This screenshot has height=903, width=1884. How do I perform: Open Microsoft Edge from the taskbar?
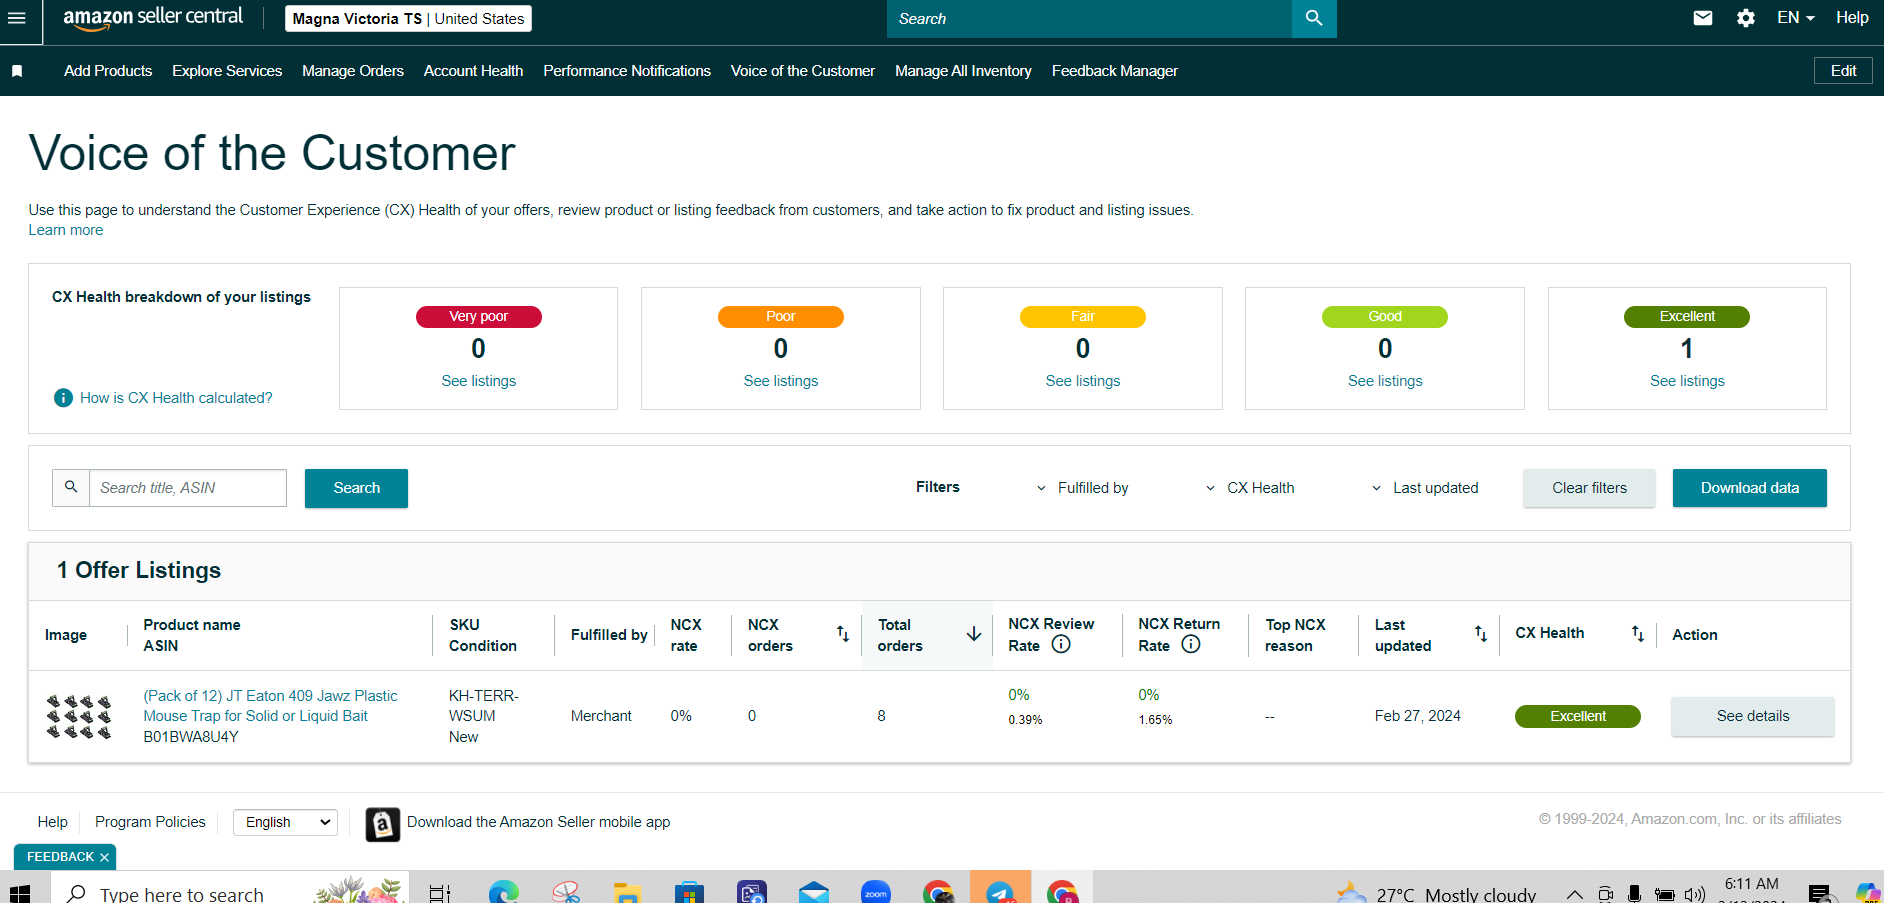[x=504, y=892]
